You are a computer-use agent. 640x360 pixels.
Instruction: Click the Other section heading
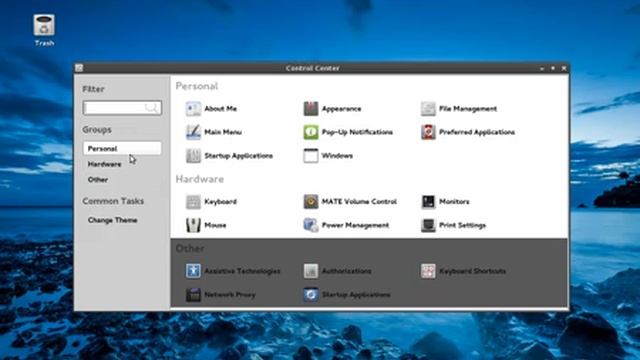click(190, 249)
